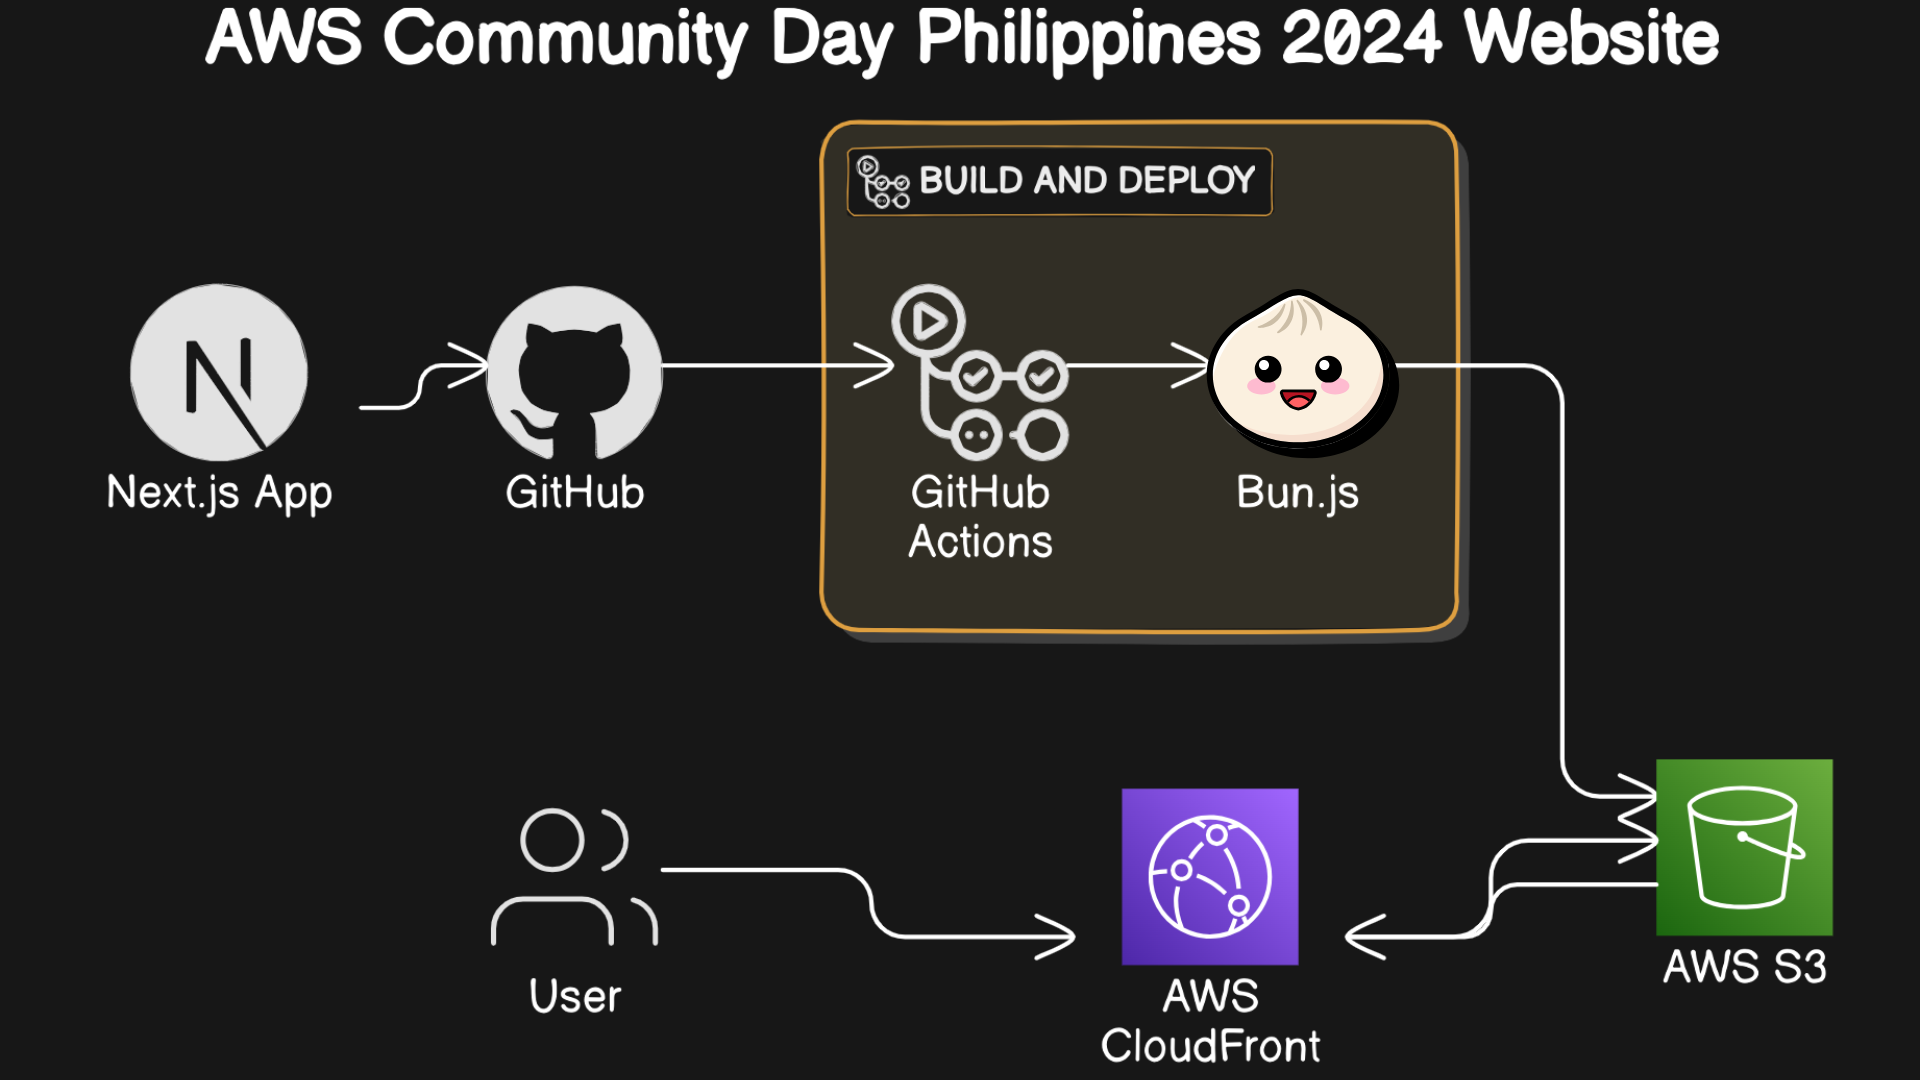
Task: Click the Bun.js dumpling mascot icon
Action: pyautogui.click(x=1301, y=372)
